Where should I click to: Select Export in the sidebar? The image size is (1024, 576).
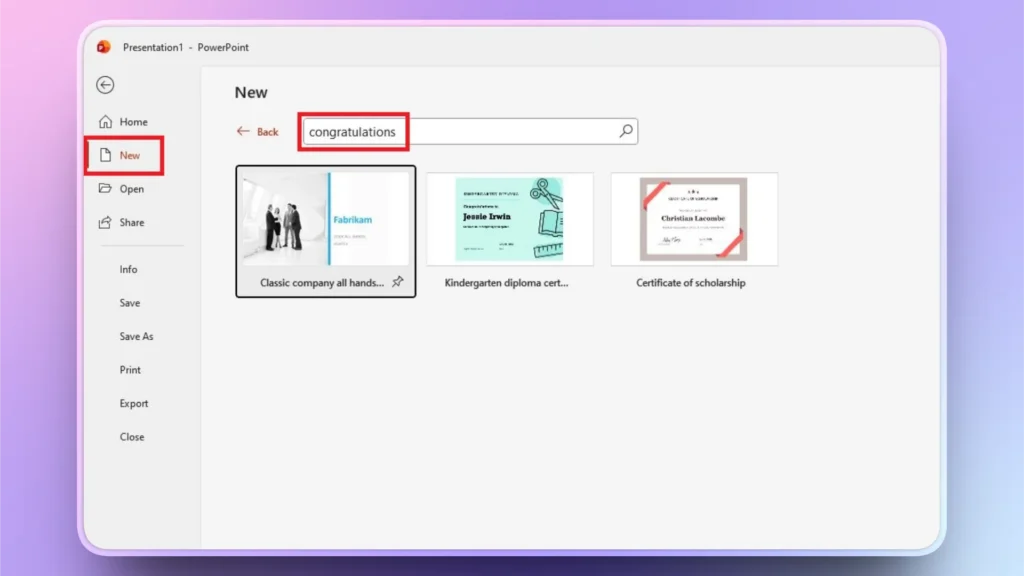click(132, 403)
